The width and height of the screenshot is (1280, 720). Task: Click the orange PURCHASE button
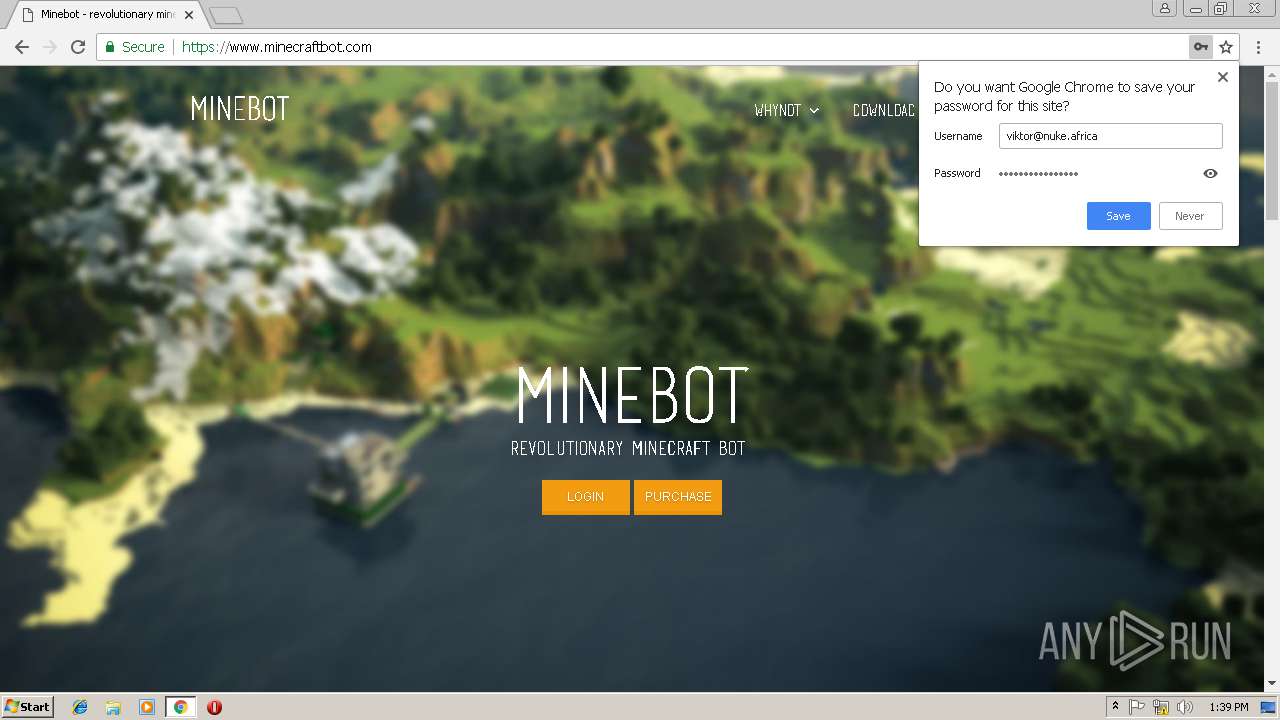[678, 497]
